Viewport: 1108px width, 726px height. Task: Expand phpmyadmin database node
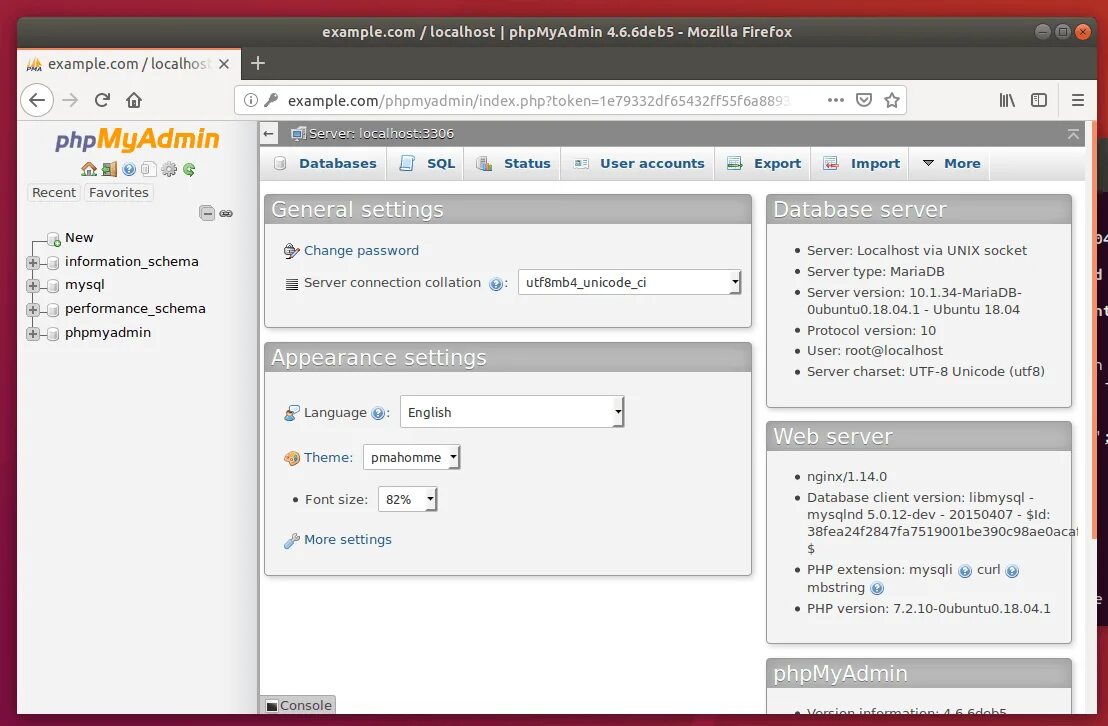[x=33, y=334]
